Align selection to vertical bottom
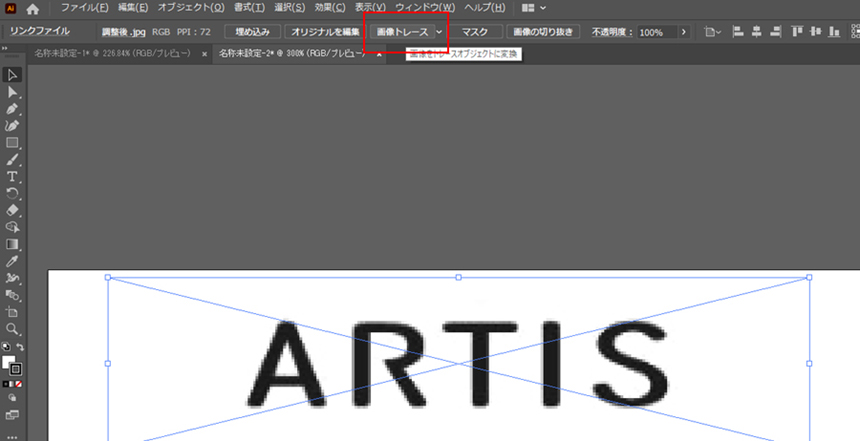Viewport: 860px width, 441px height. (834, 32)
